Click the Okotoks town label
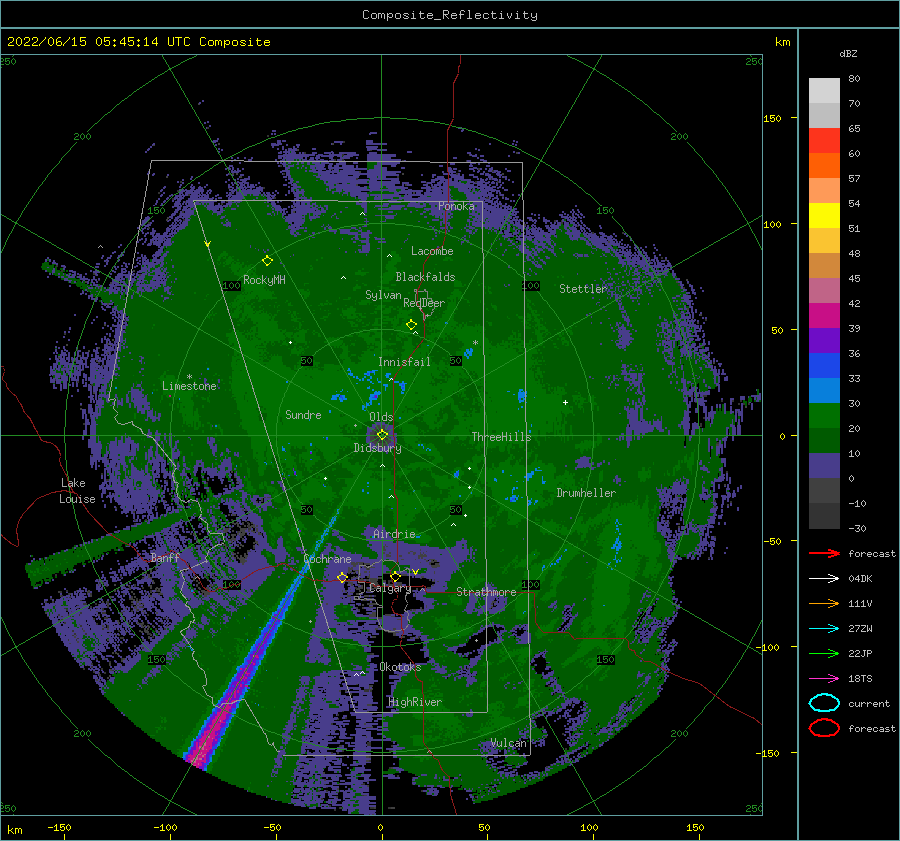 click(x=400, y=667)
